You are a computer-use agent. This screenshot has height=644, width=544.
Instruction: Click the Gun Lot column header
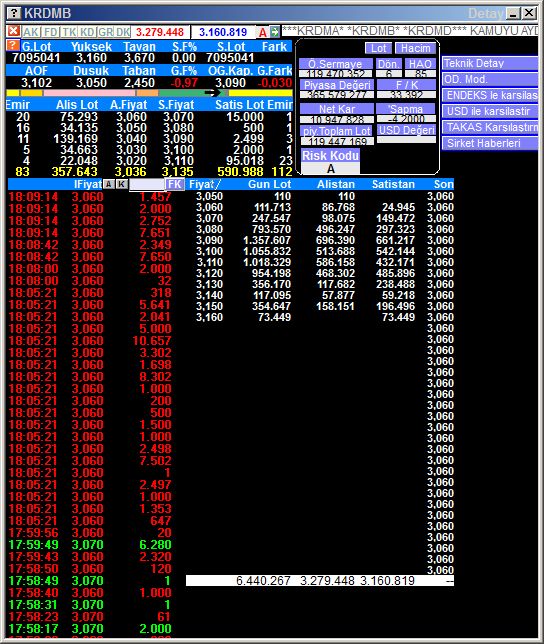(x=269, y=184)
